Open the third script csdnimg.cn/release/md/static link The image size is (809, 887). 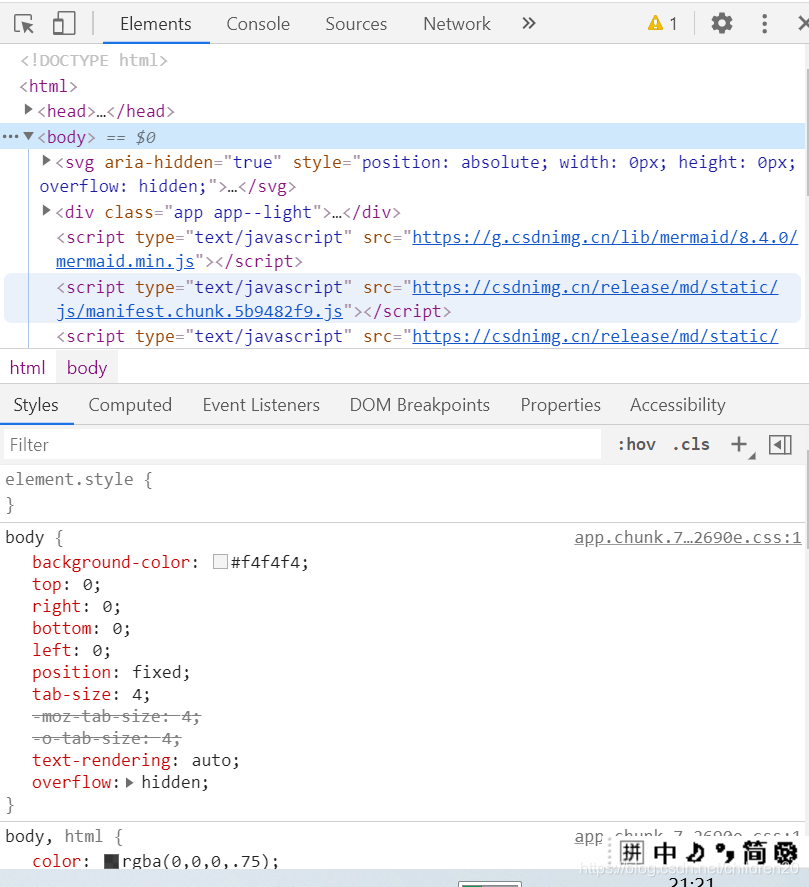tap(595, 336)
